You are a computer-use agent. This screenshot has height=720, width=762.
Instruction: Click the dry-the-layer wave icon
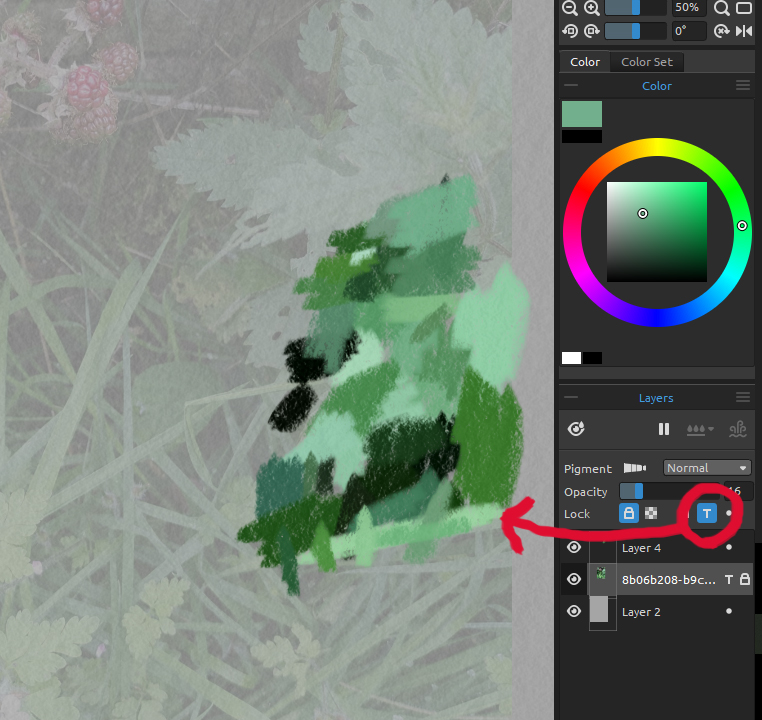(738, 429)
